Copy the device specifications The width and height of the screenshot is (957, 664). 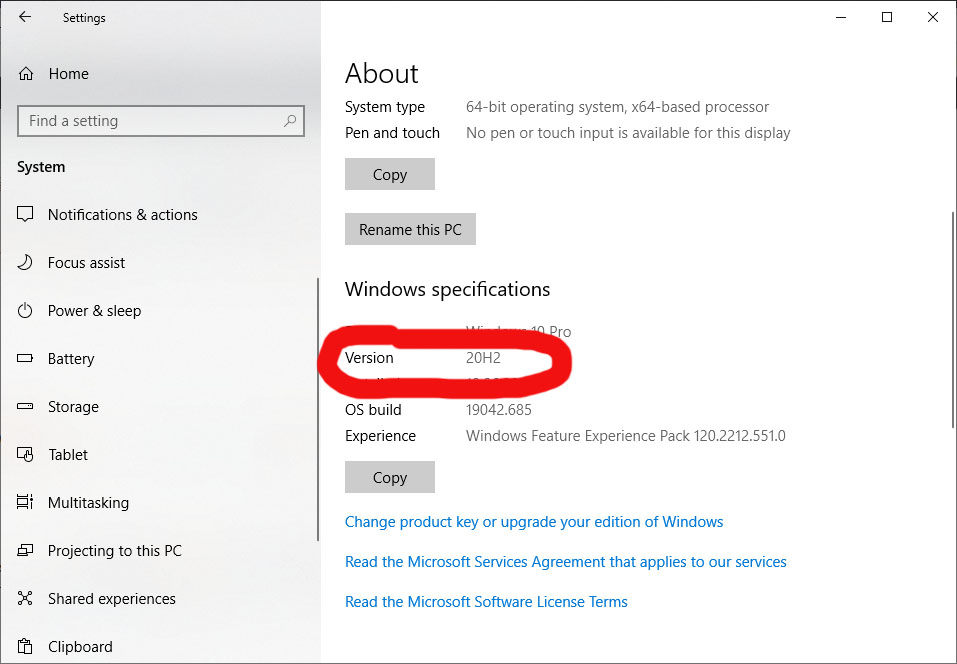tap(389, 174)
